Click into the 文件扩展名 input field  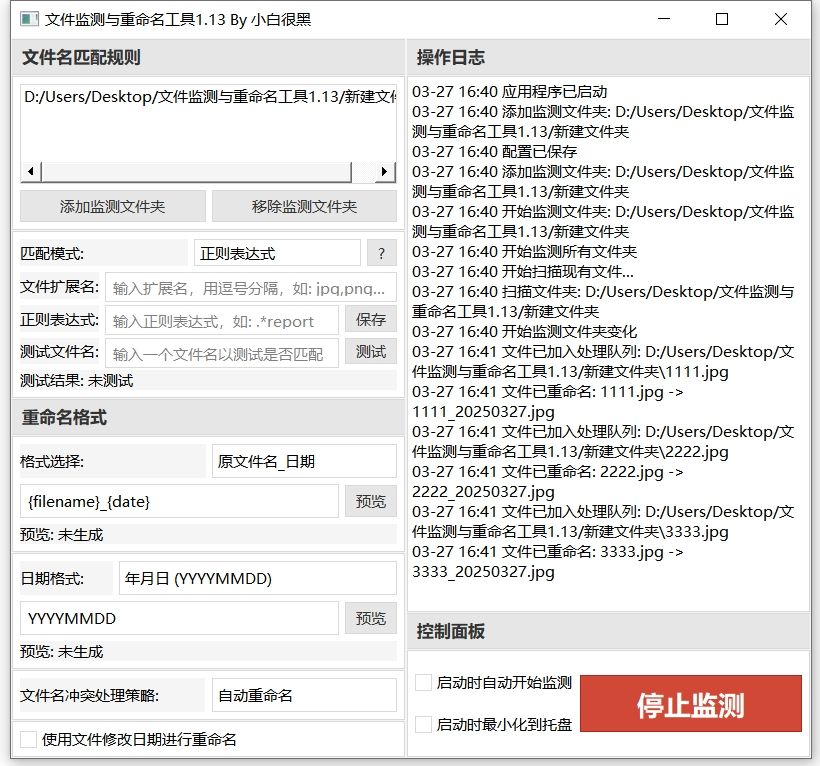click(250, 288)
